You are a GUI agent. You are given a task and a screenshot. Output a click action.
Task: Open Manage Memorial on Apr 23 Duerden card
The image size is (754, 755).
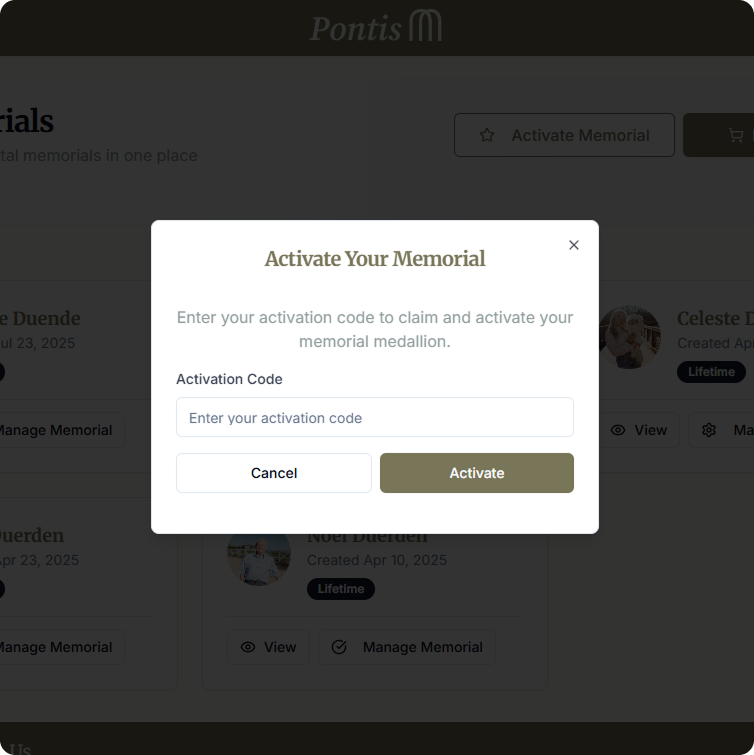(x=54, y=647)
